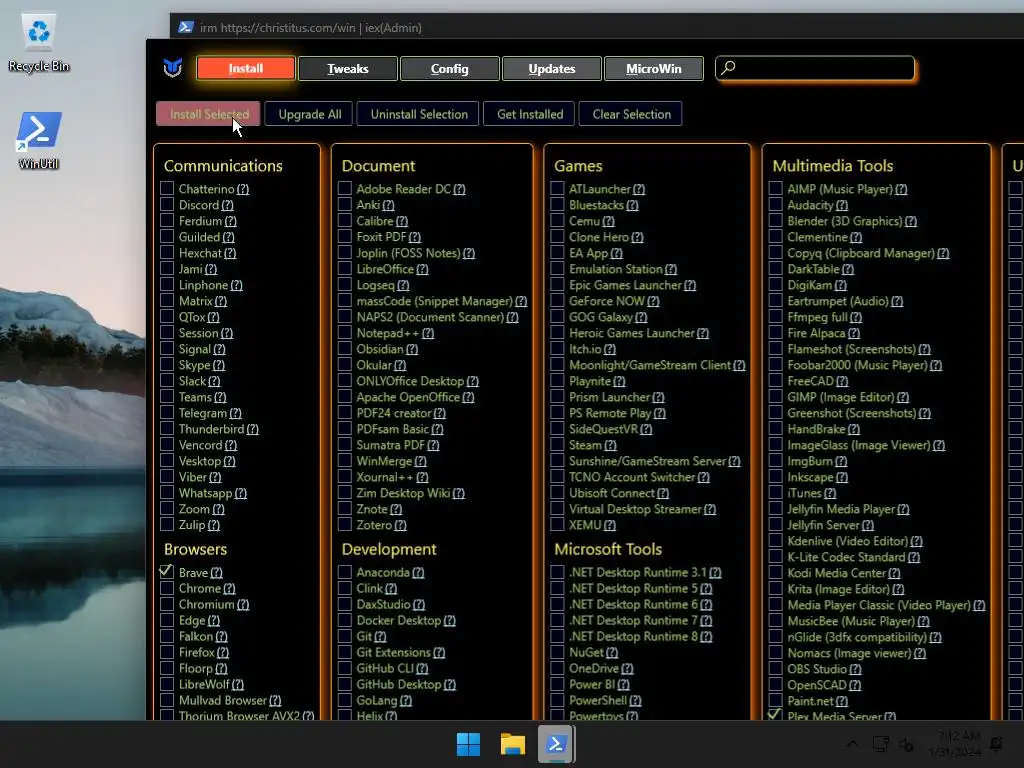The width and height of the screenshot is (1024, 768).
Task: Enable the GIMP (Image Editor) checkbox
Action: [775, 396]
